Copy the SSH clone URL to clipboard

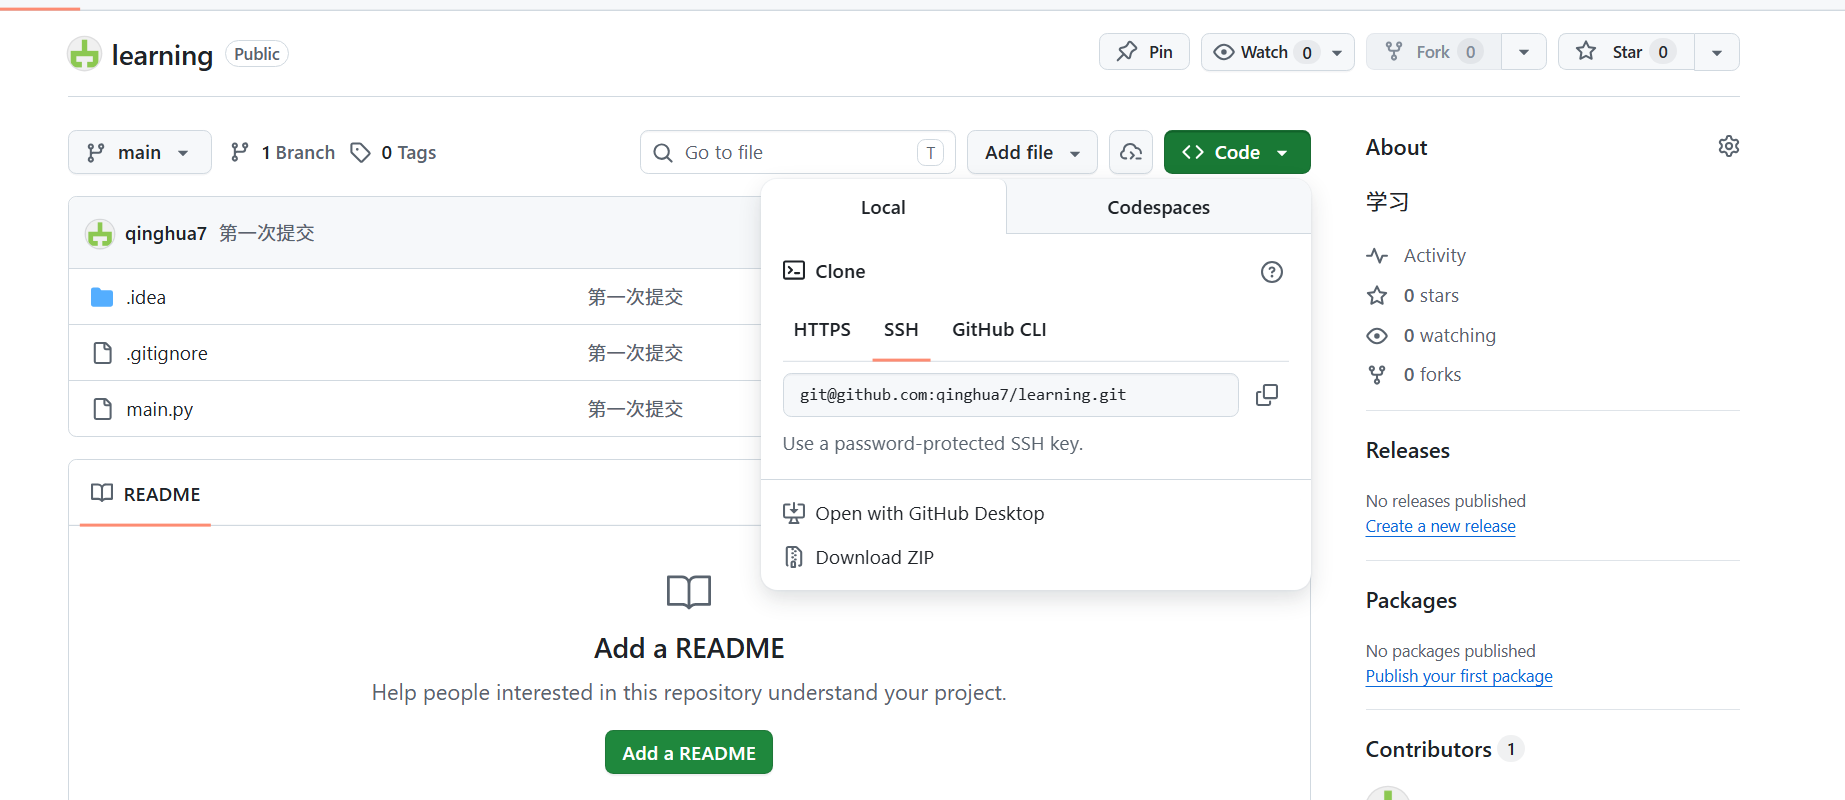tap(1267, 395)
